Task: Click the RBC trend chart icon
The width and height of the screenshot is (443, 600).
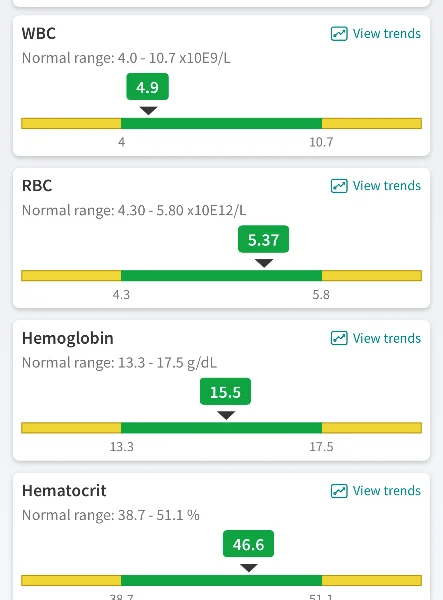Action: (339, 186)
